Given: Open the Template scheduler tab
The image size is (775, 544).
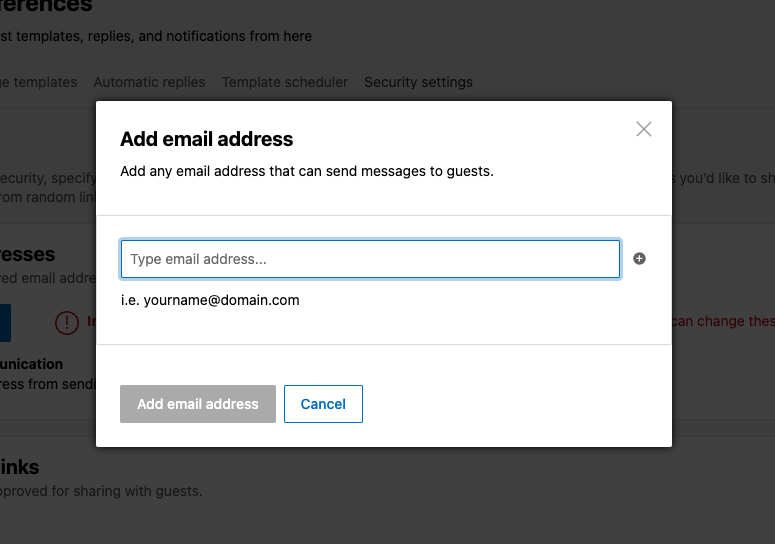Looking at the screenshot, I should (285, 82).
